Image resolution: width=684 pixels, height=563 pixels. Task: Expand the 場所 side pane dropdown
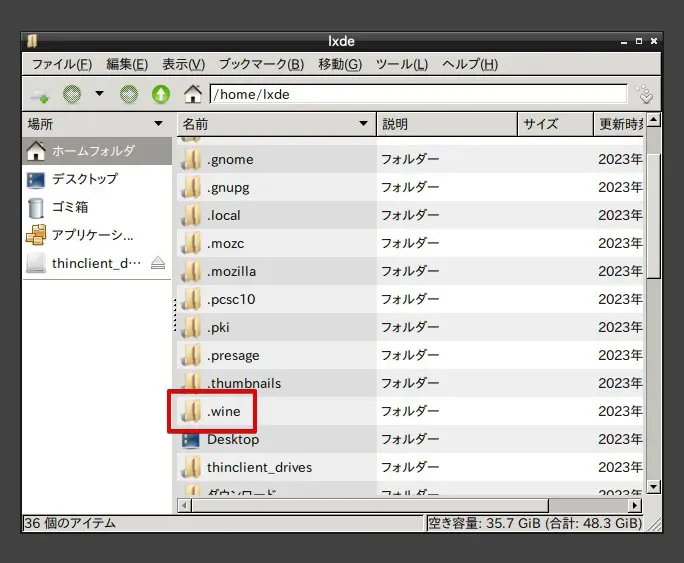158,124
